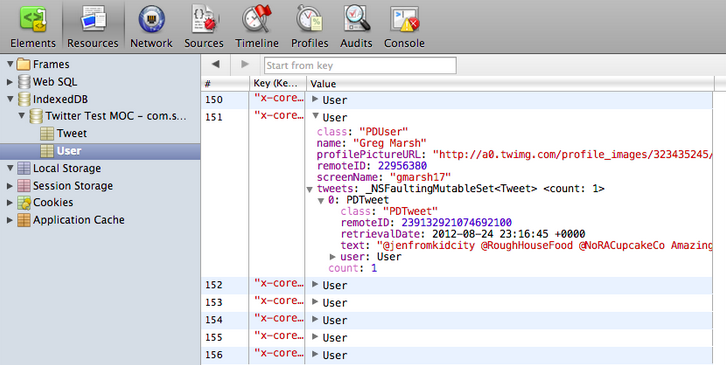Click the tweet text starting "@jenfromkidcity"
Image resolution: width=726 pixels, height=365 pixels.
tap(544, 245)
